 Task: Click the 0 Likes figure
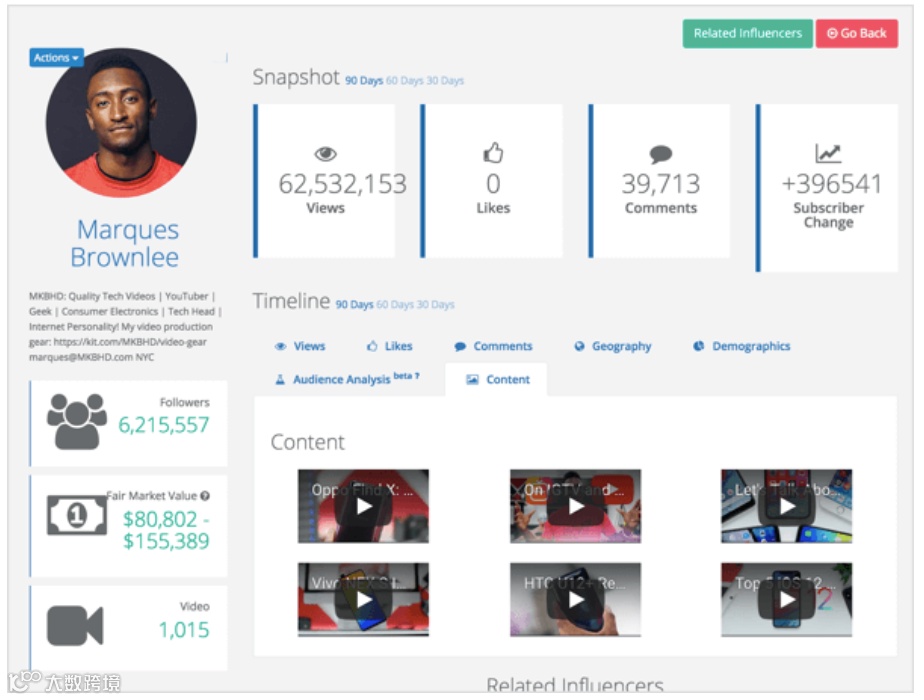point(493,184)
